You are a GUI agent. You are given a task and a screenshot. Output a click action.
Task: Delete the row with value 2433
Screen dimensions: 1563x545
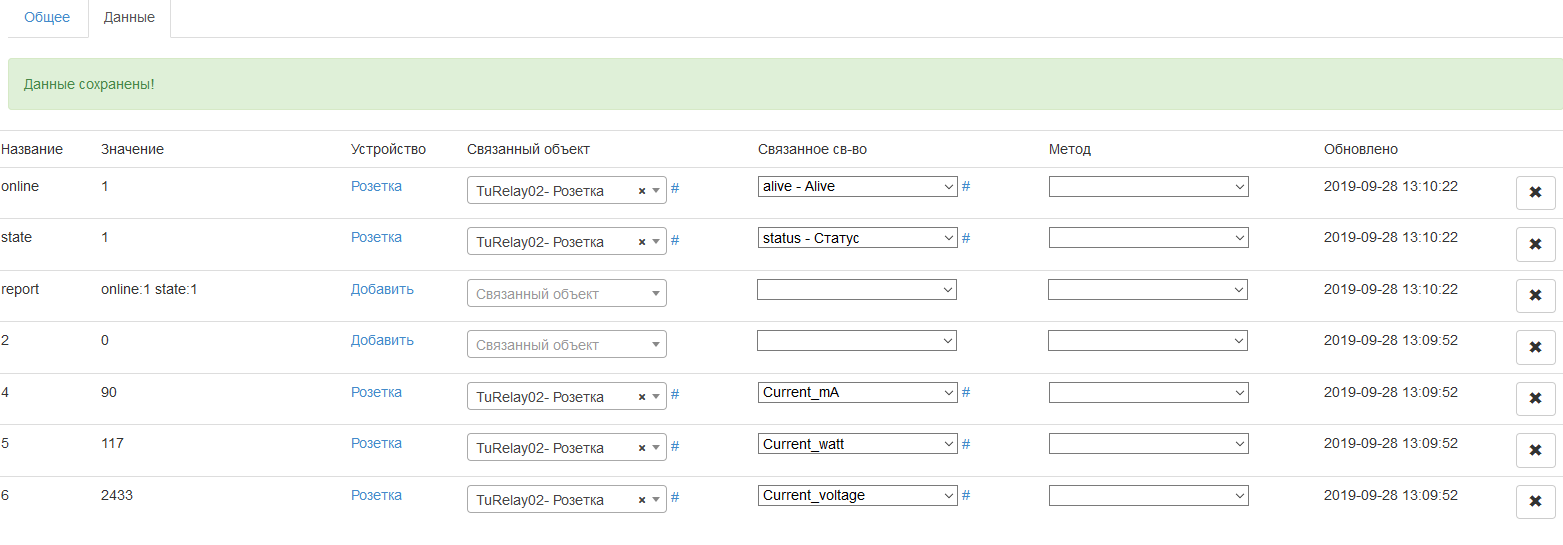1535,502
